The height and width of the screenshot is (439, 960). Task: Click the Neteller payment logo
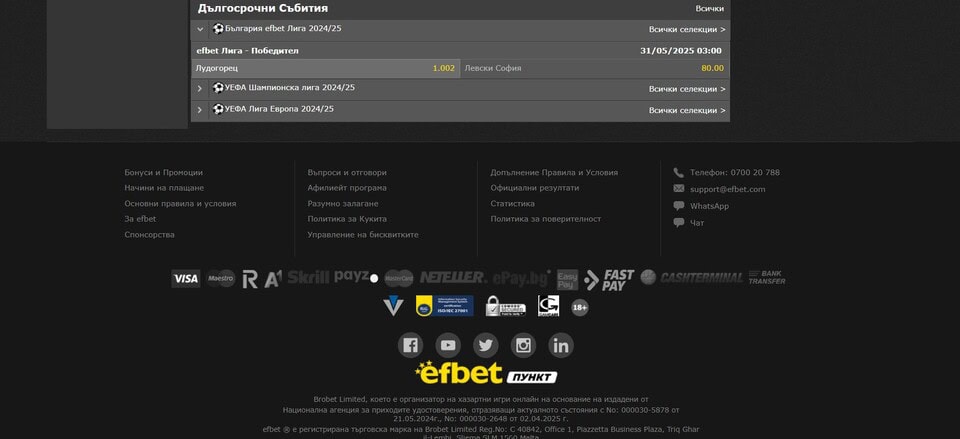tap(452, 277)
